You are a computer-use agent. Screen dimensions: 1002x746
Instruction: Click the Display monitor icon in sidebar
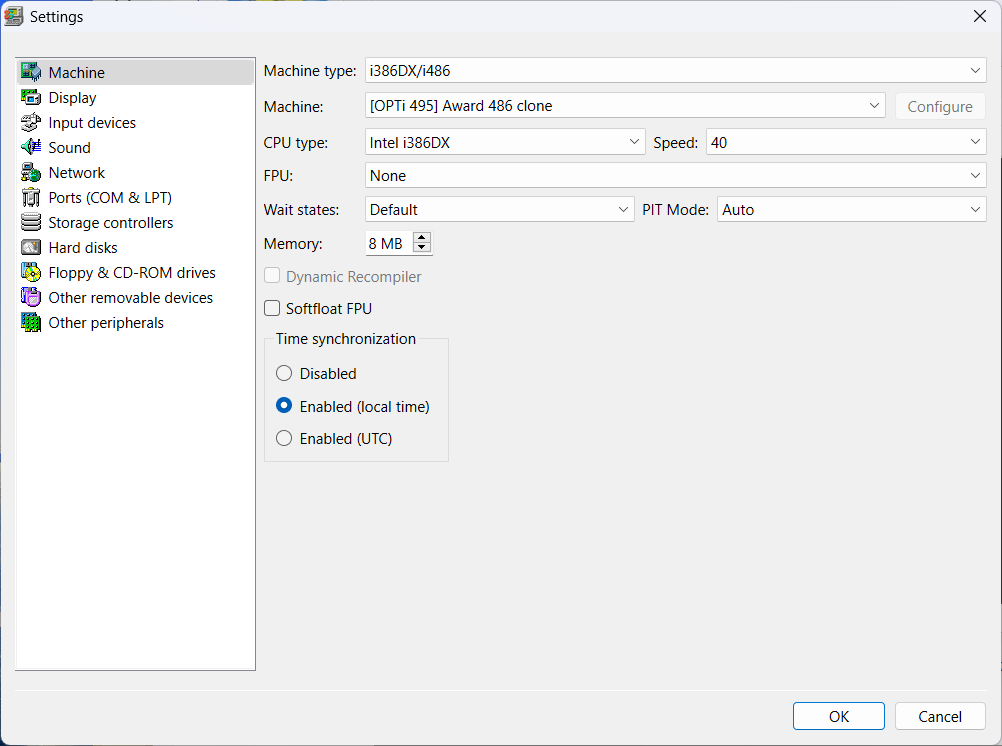point(30,98)
